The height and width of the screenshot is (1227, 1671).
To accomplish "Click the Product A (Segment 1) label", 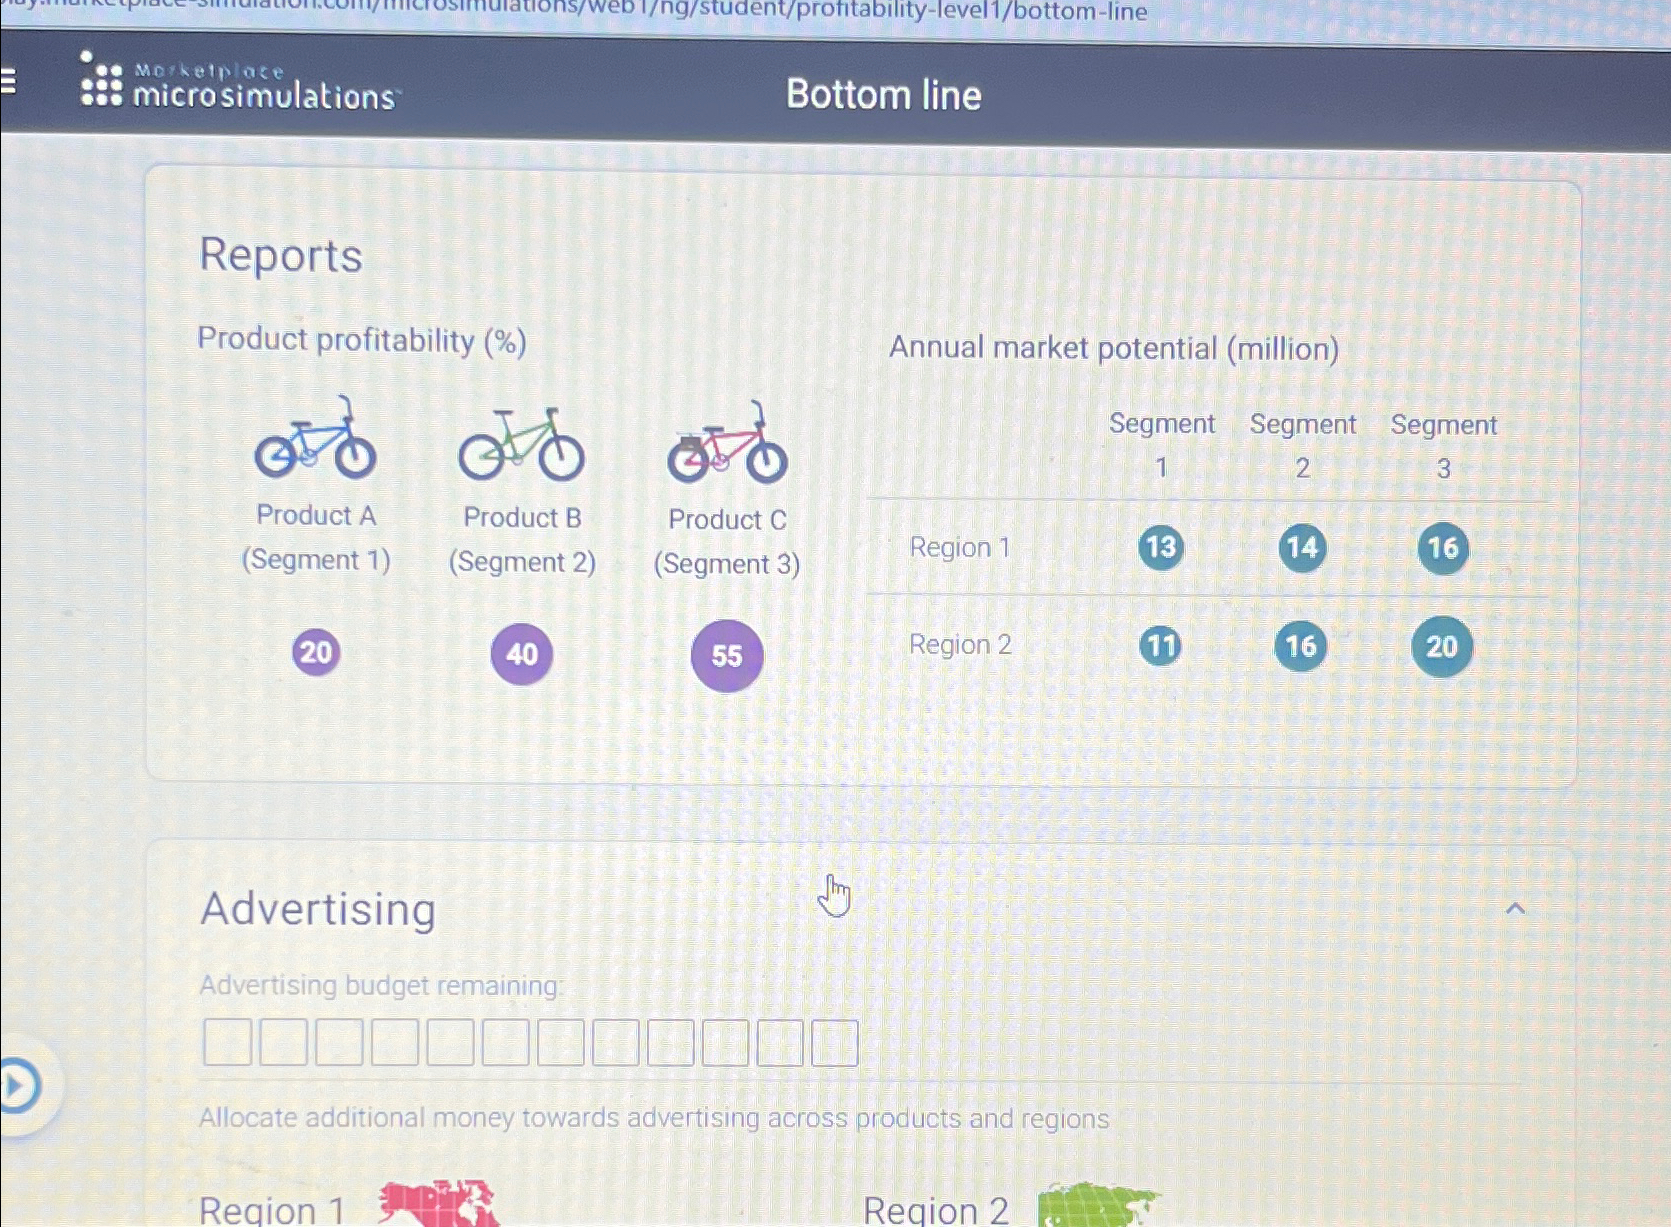I will [316, 537].
